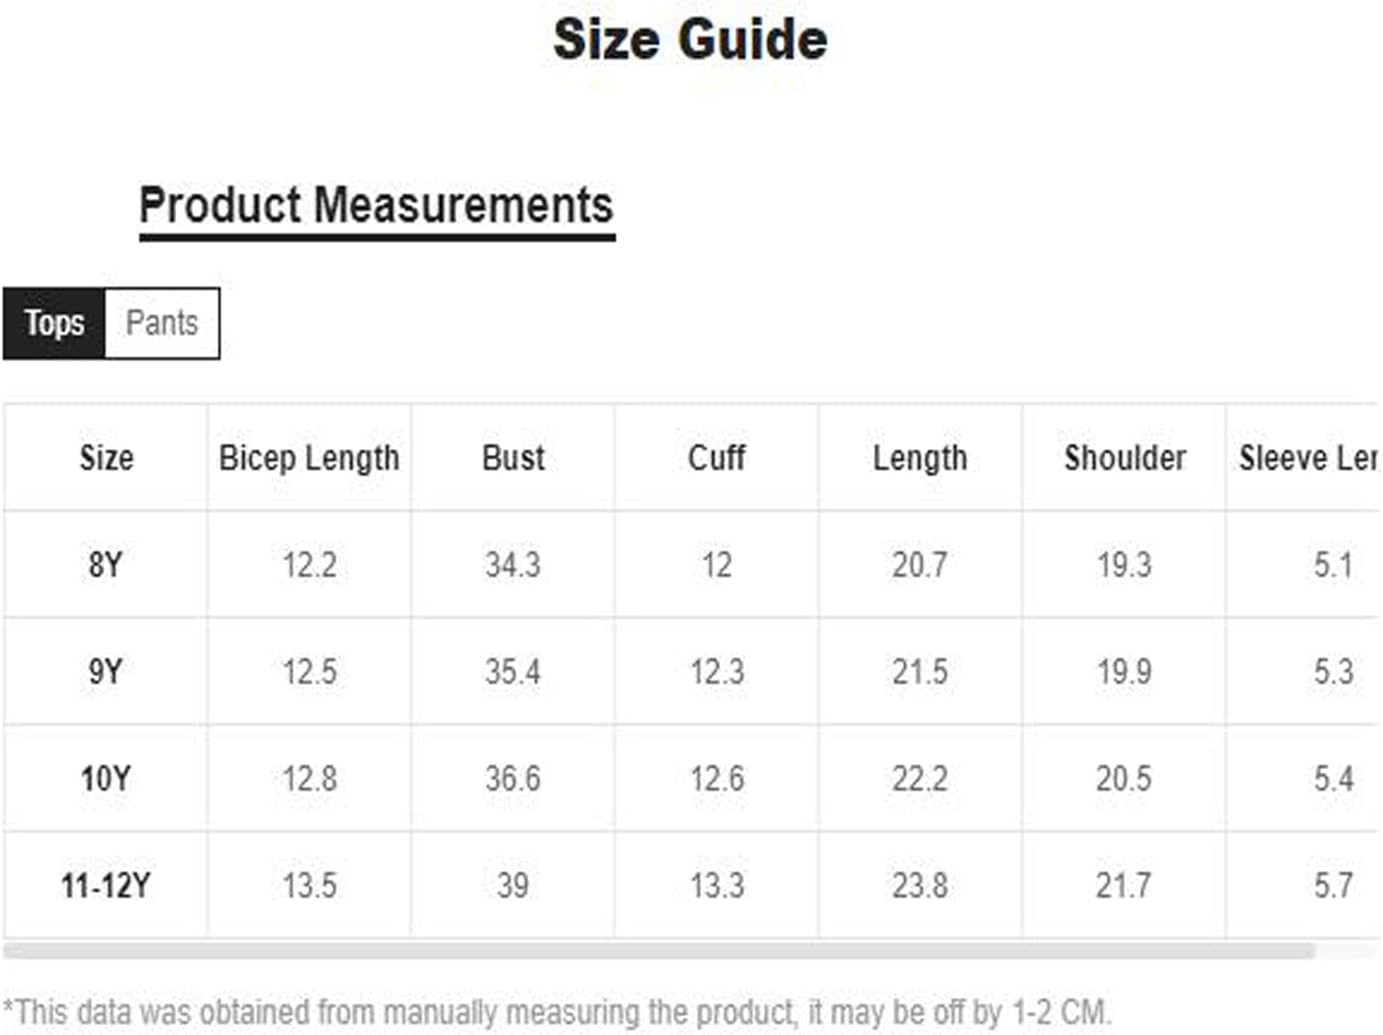
Task: Click the Cuff column header
Action: 716,458
